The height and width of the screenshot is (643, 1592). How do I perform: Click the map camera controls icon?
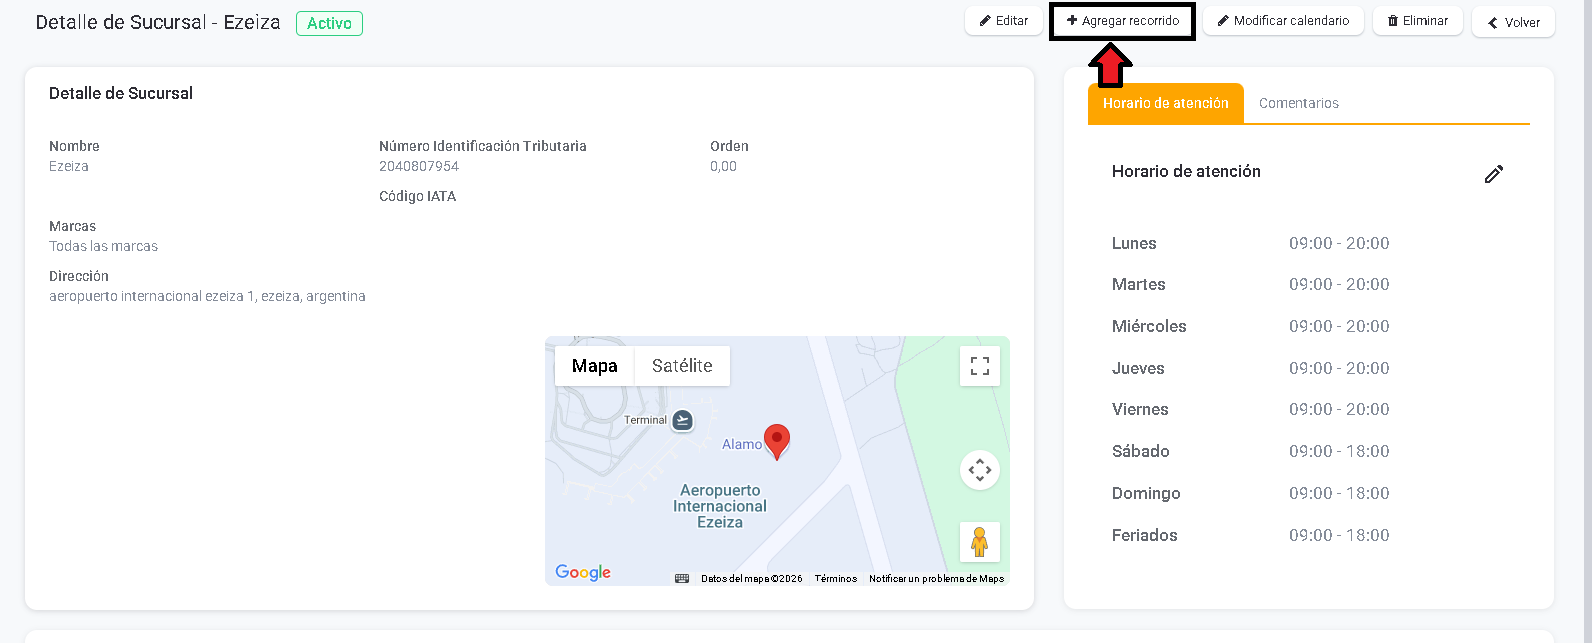pos(979,470)
